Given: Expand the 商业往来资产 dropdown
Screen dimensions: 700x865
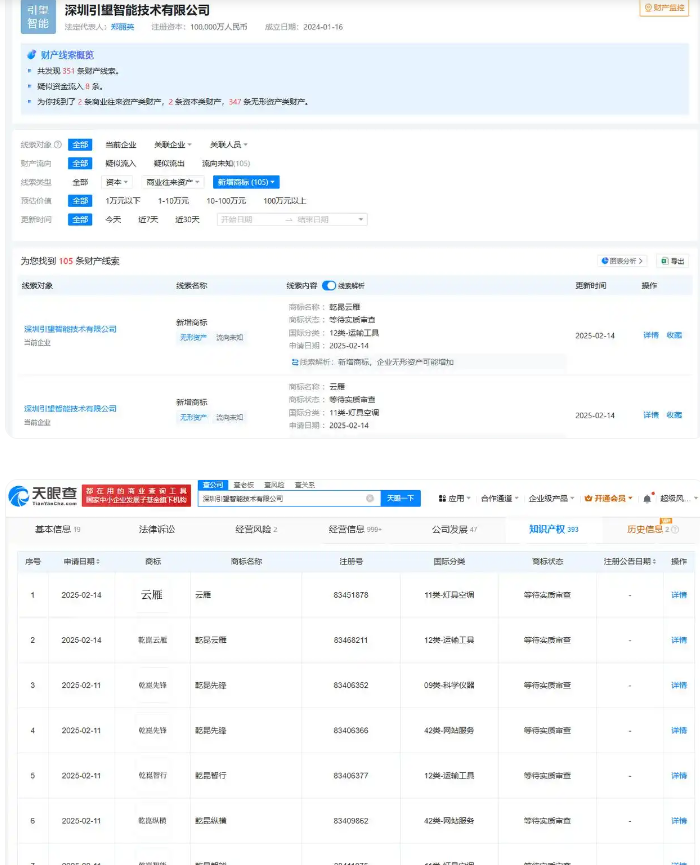Looking at the screenshot, I should (174, 182).
